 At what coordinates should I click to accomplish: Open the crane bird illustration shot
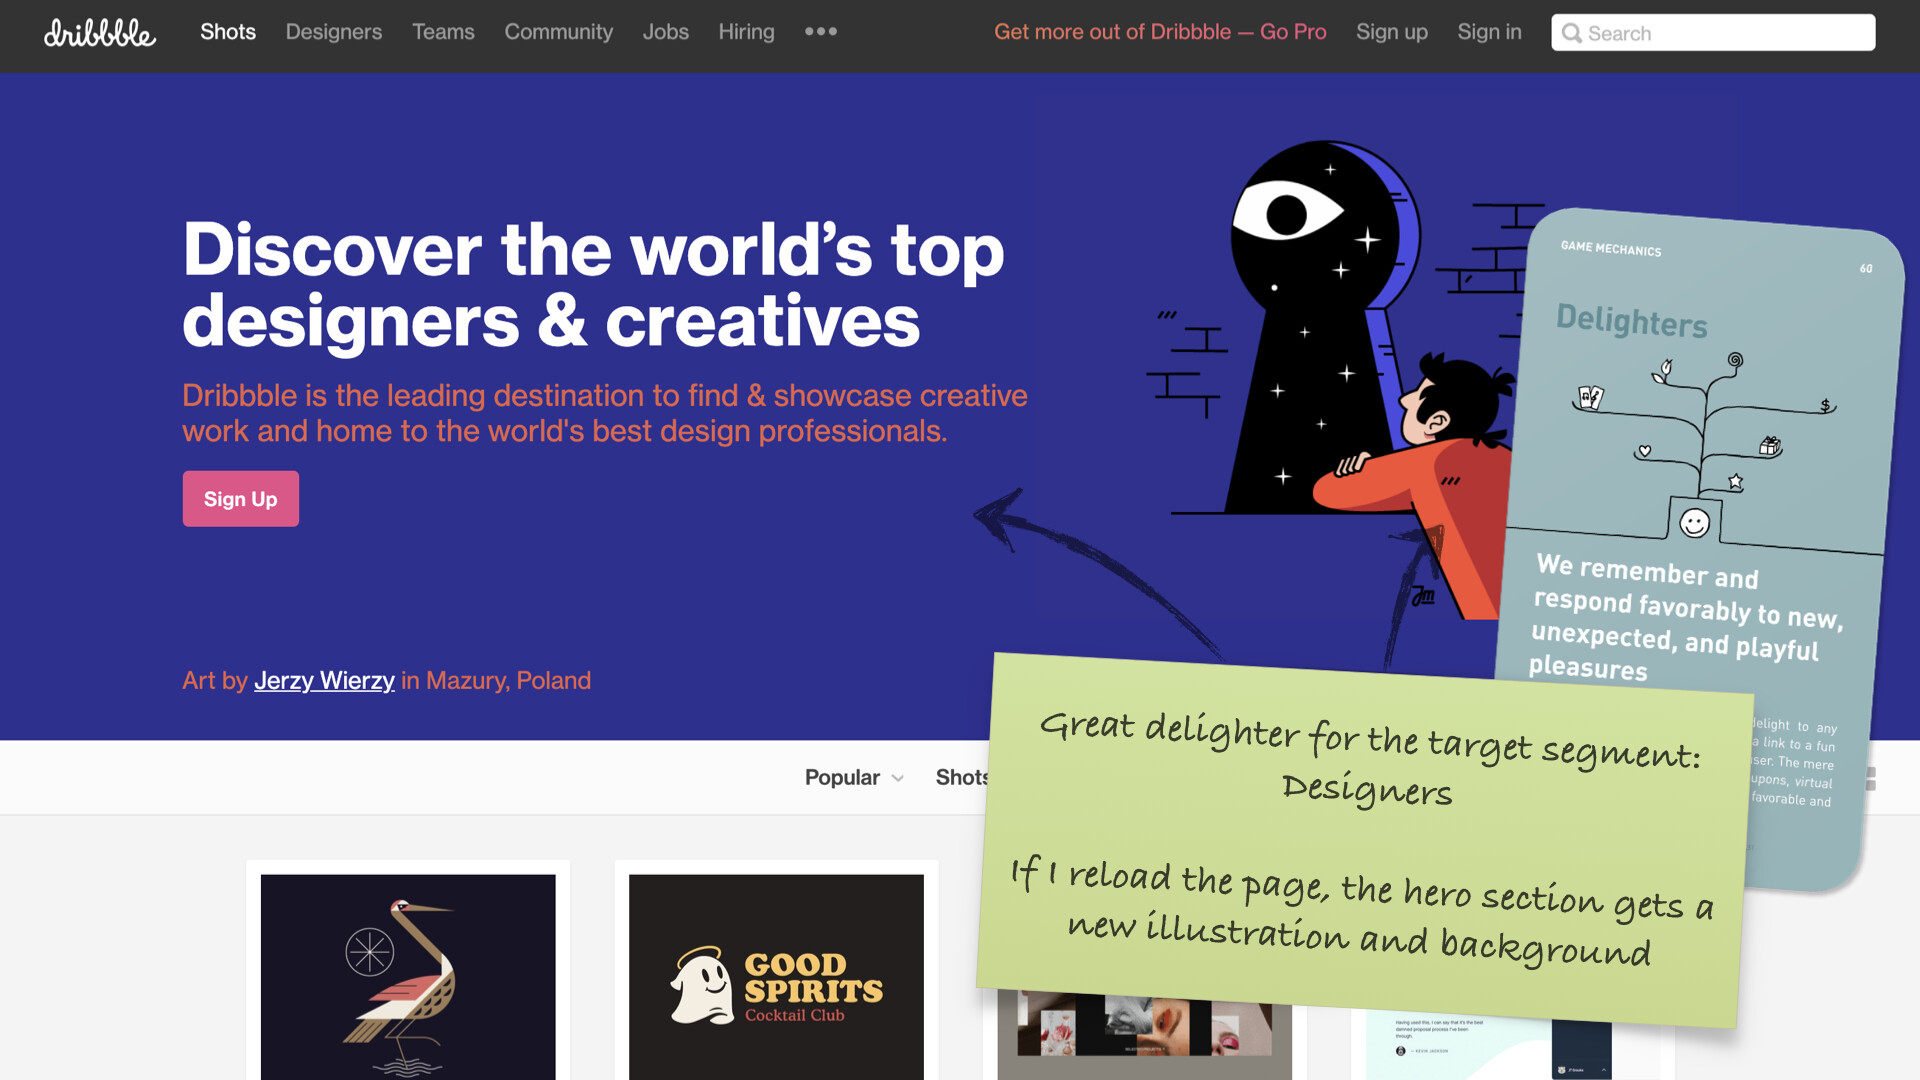point(408,977)
